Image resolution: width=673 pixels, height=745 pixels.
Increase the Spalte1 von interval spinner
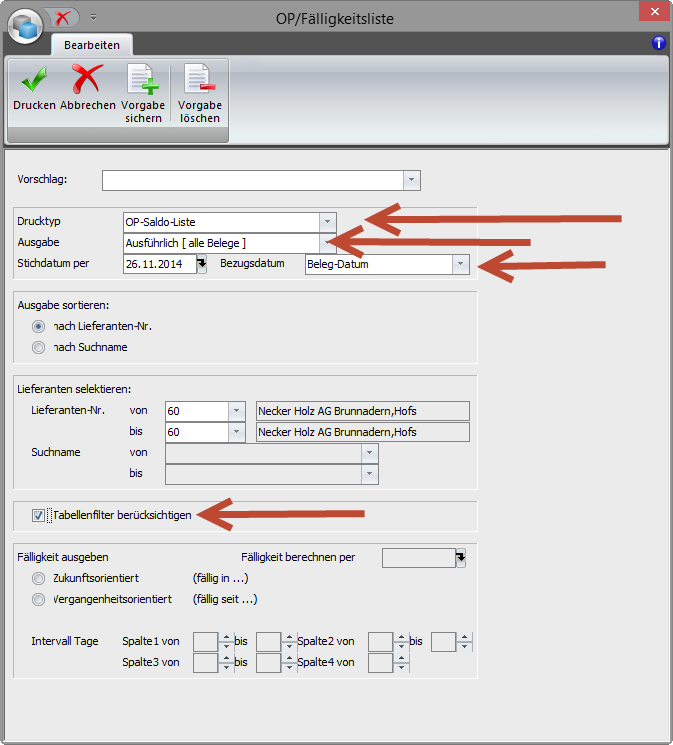click(x=226, y=636)
